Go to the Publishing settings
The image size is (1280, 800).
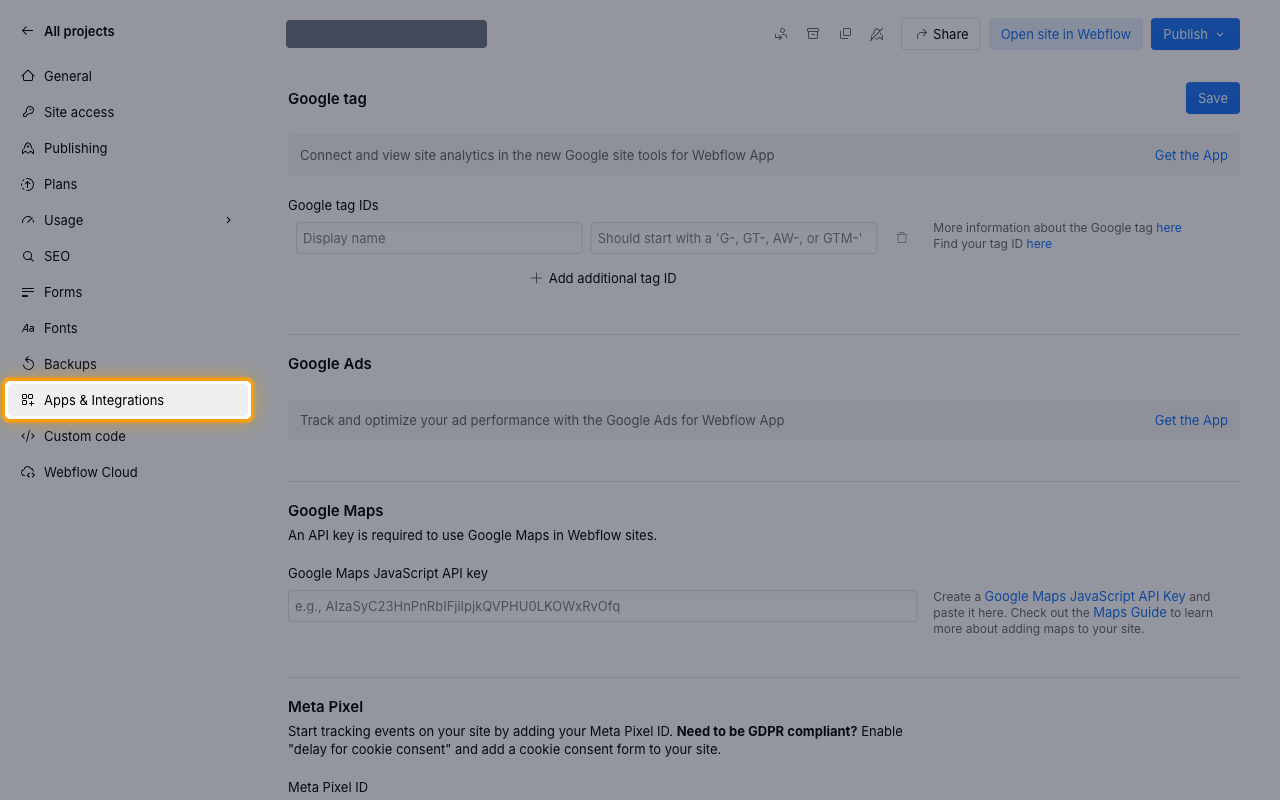pyautogui.click(x=128, y=148)
